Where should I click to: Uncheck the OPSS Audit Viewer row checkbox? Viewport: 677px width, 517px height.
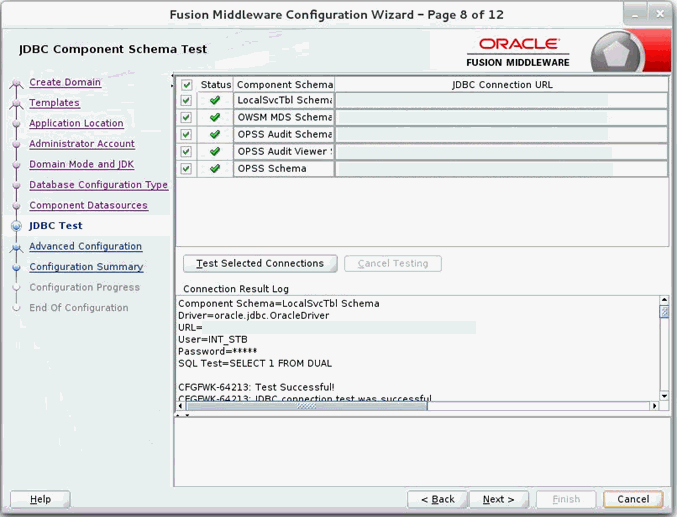pyautogui.click(x=186, y=152)
